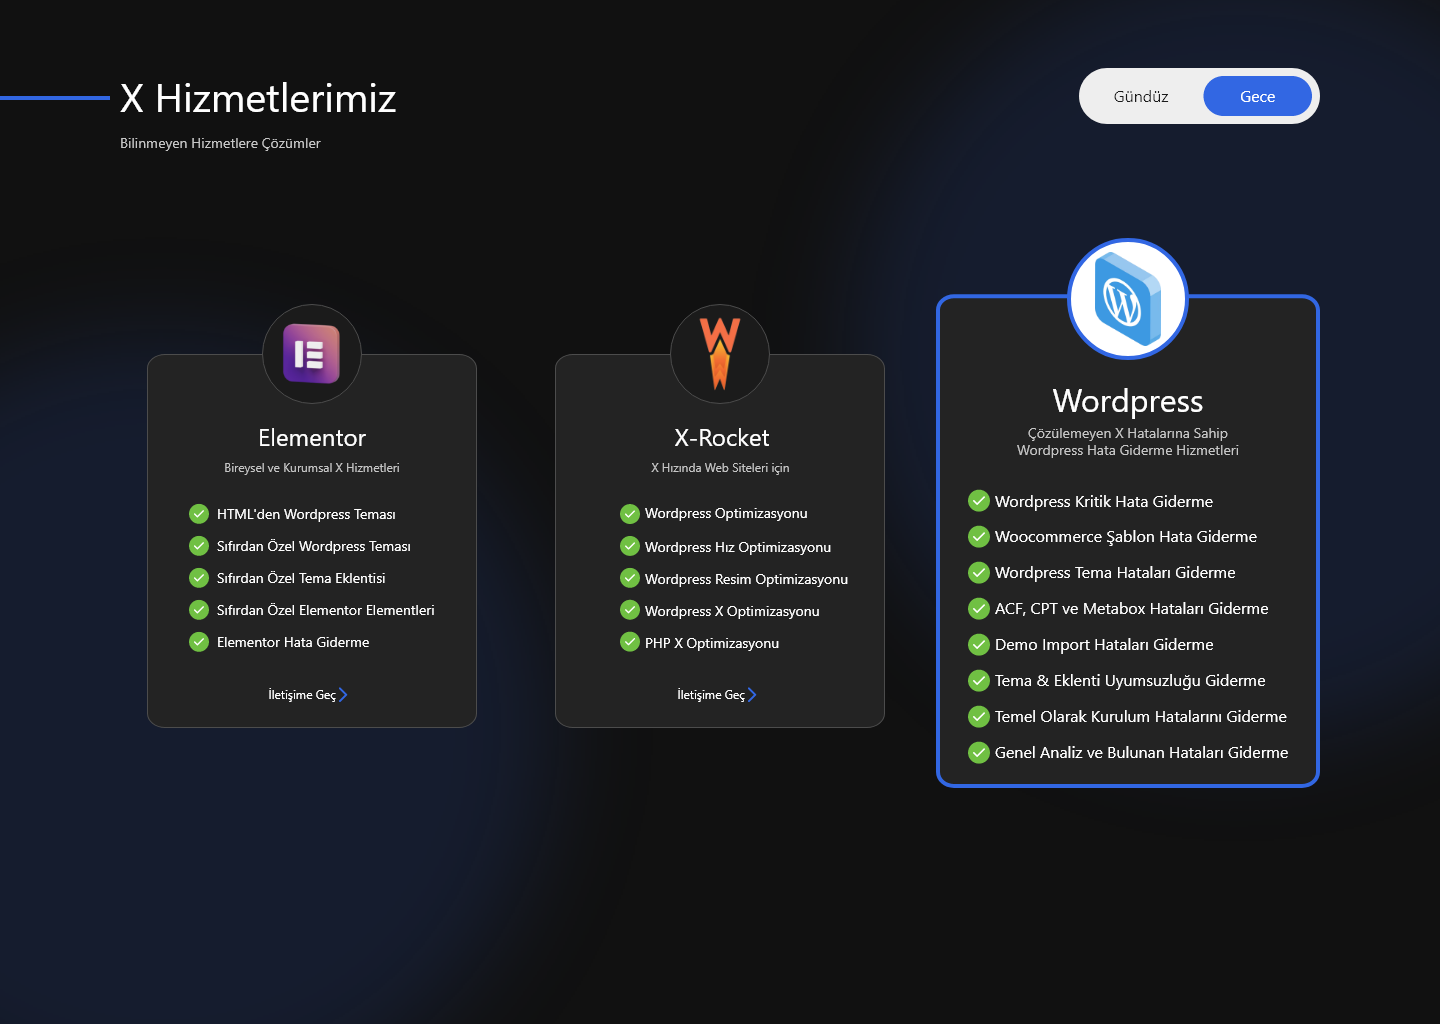Image resolution: width=1440 pixels, height=1024 pixels.
Task: Click Temel Olarak Kurulum Hatalarını Giderme item
Action: tap(1141, 717)
